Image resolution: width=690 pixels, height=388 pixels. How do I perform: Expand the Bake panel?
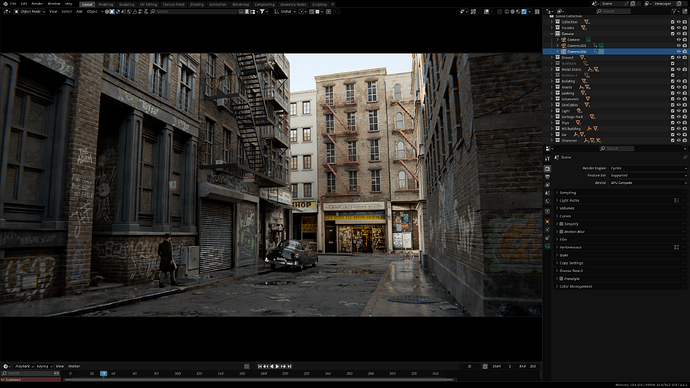620,255
